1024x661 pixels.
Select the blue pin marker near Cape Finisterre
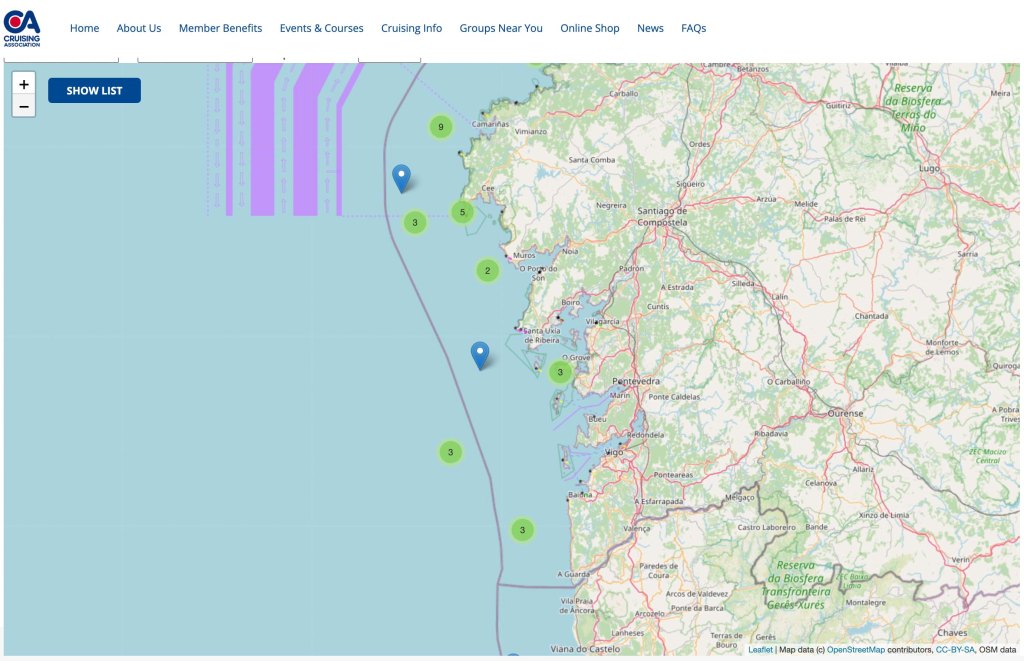[401, 176]
